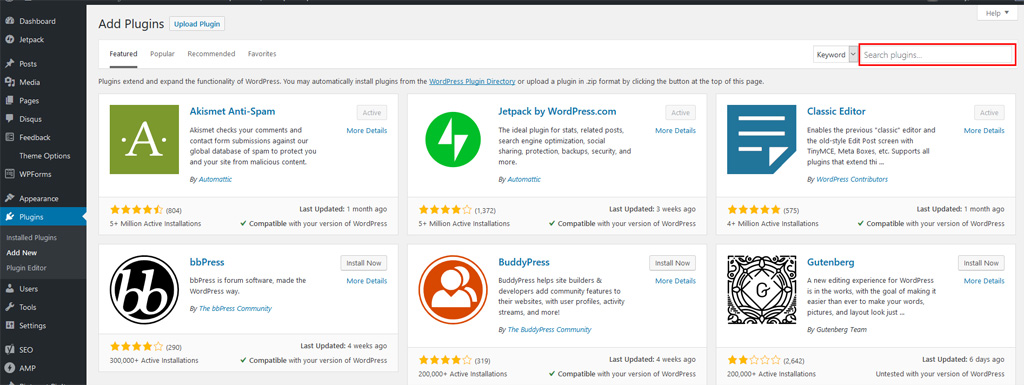This screenshot has height=385, width=1024.
Task: Switch to the Recommended tab
Action: tap(211, 54)
